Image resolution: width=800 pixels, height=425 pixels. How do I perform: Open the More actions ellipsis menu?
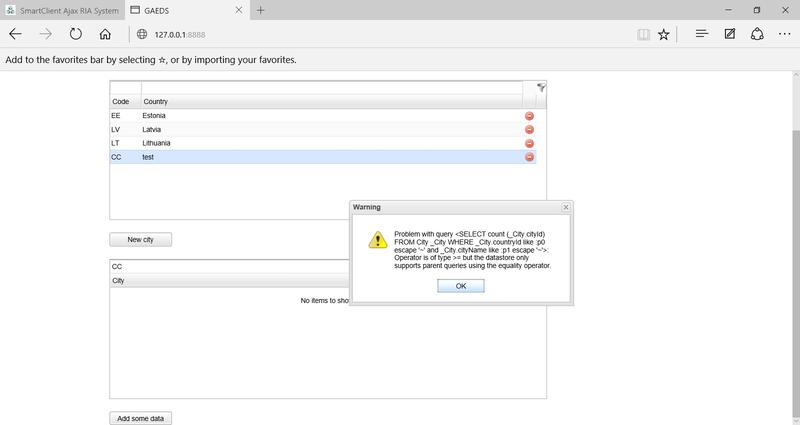(x=785, y=34)
